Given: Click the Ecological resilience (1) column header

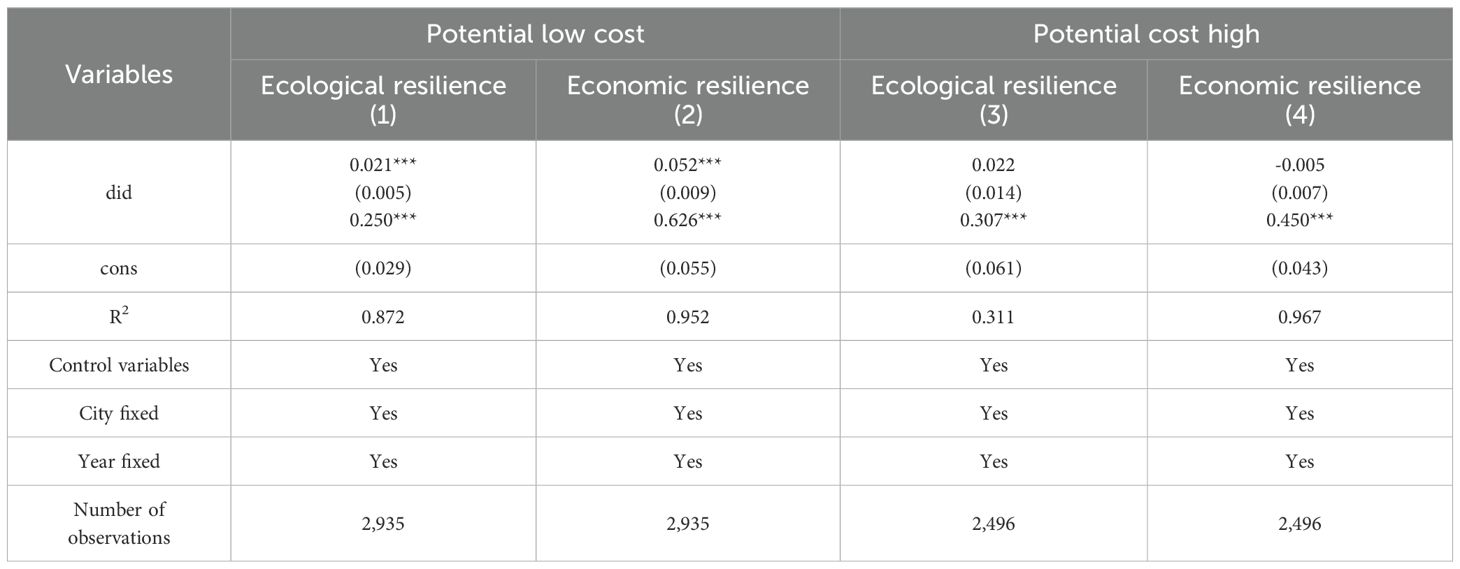Looking at the screenshot, I should tap(383, 99).
